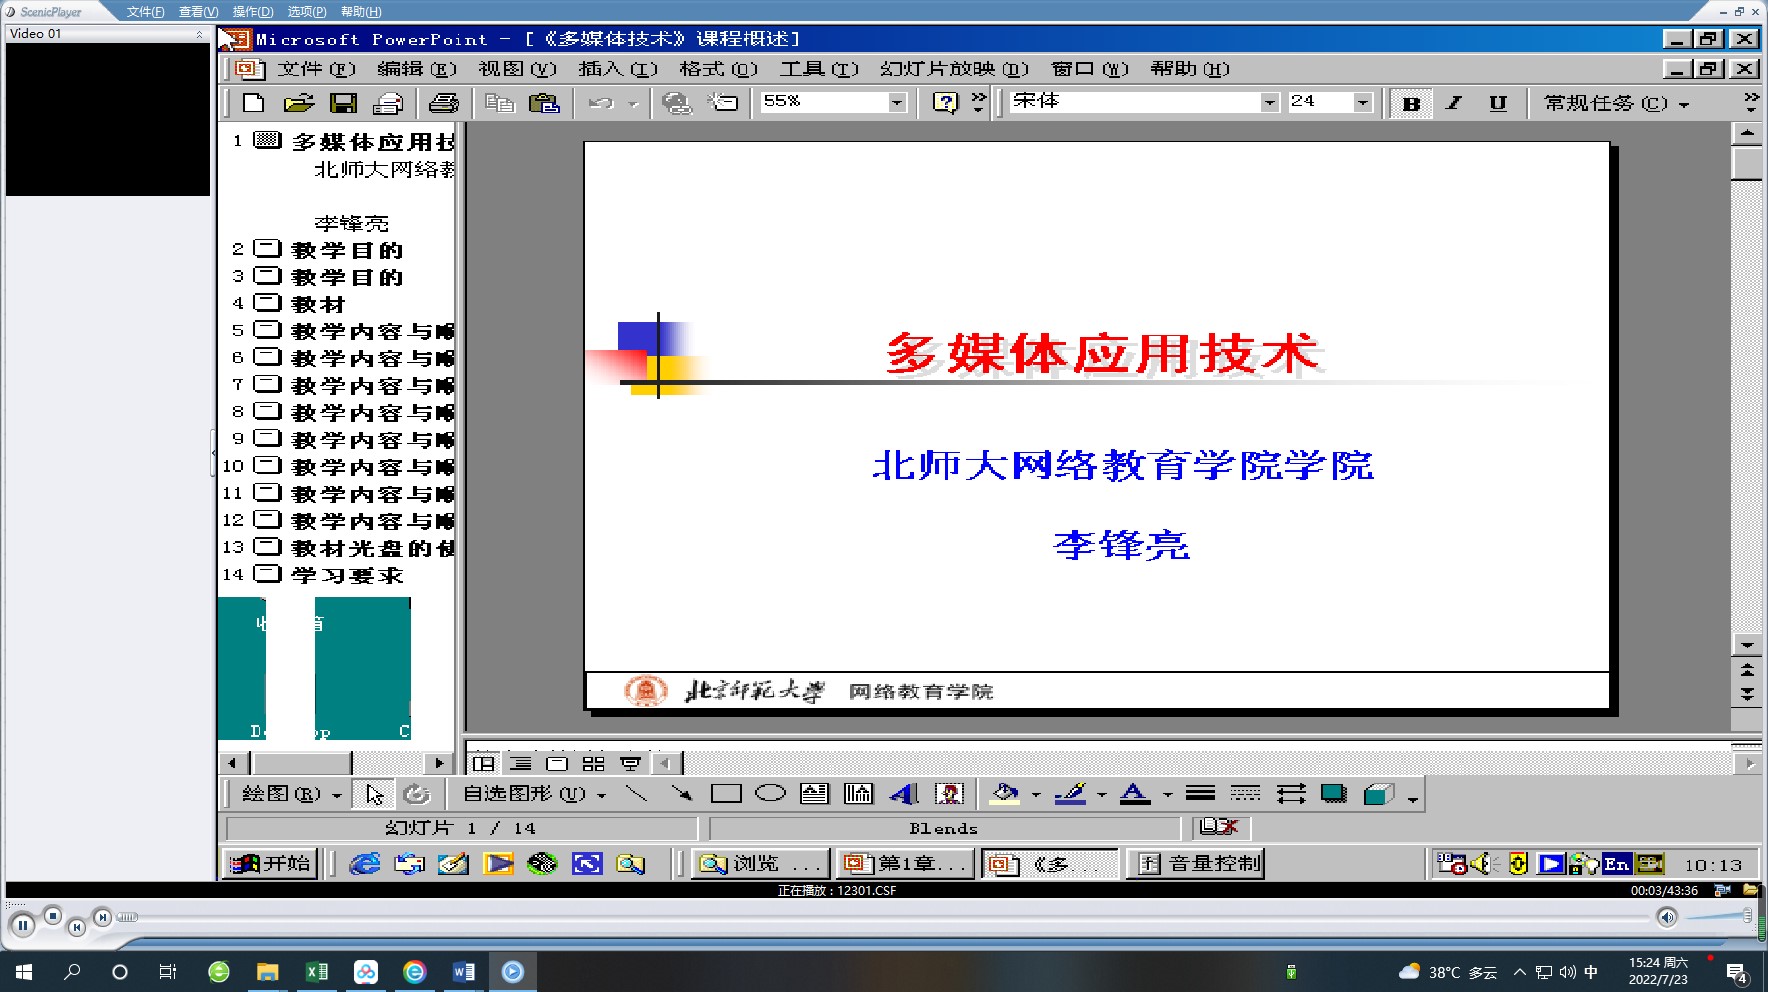The height and width of the screenshot is (992, 1768).
Task: Open the 文件 menu in PowerPoint
Action: click(316, 69)
